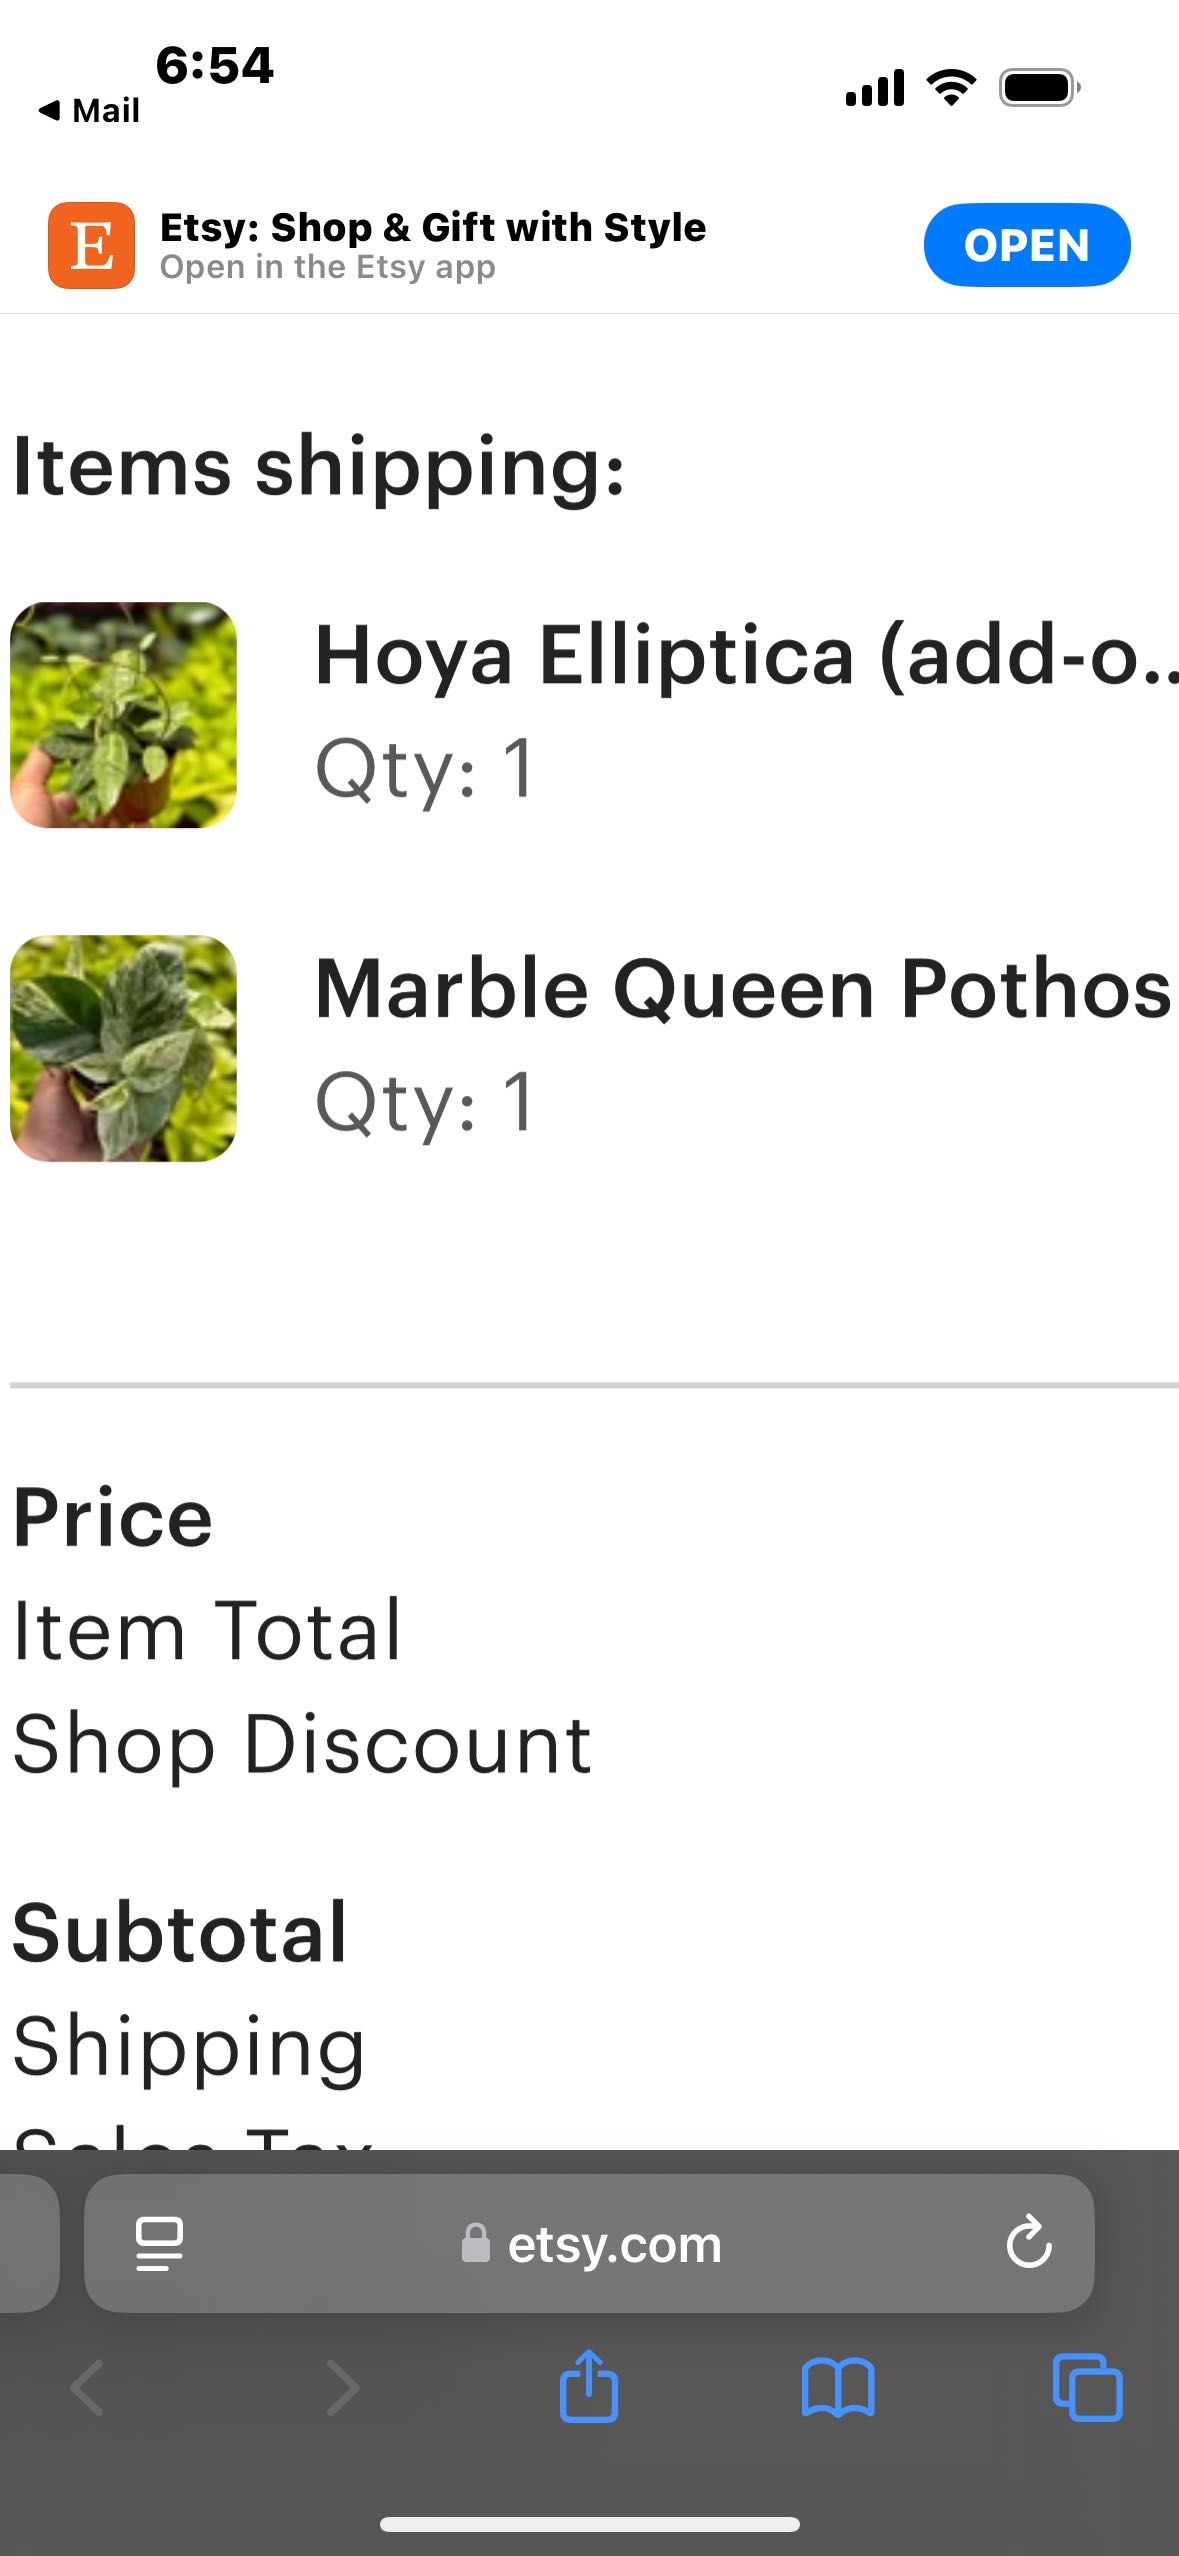Image resolution: width=1179 pixels, height=2556 pixels.
Task: Open the Marble Queen Pothos thumbnail
Action: (x=123, y=1048)
